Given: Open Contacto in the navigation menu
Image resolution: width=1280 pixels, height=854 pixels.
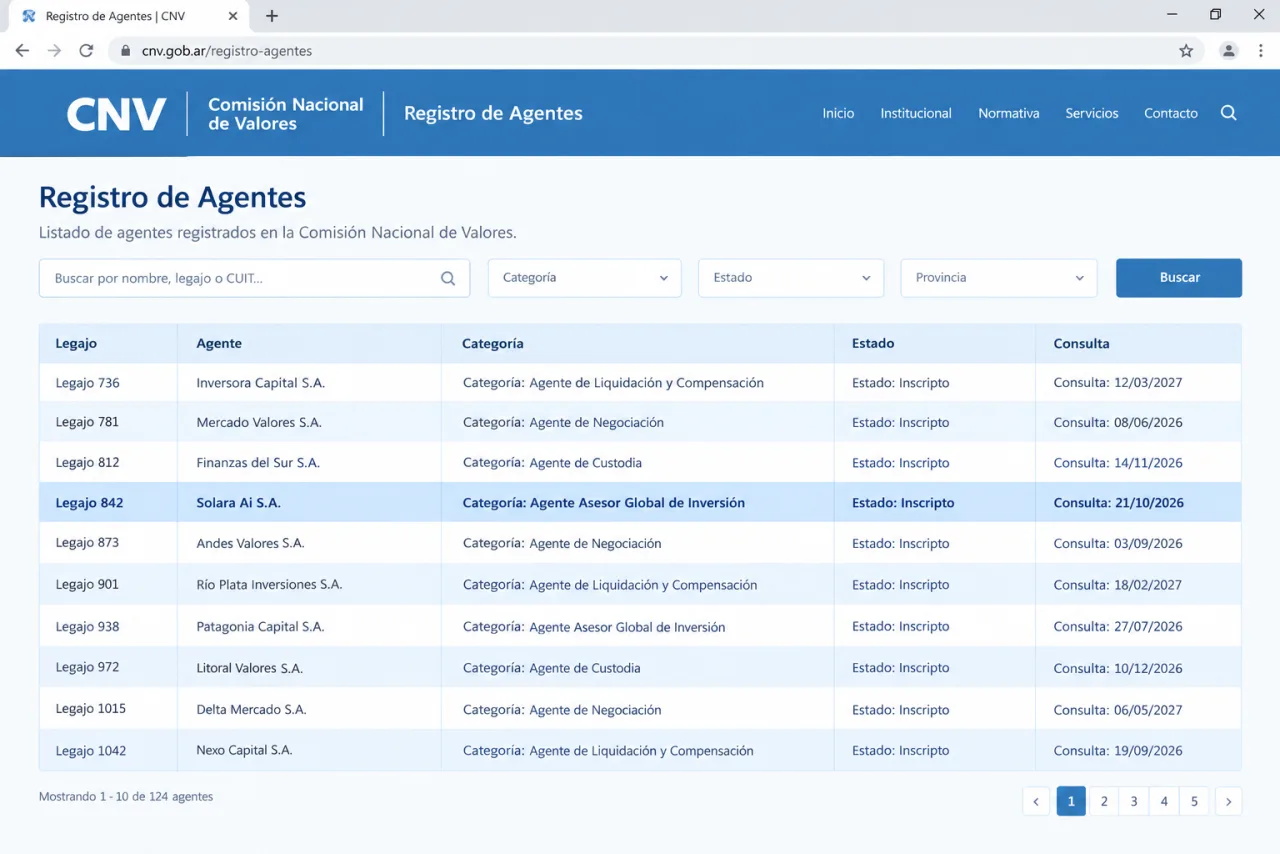Looking at the screenshot, I should 1171,114.
